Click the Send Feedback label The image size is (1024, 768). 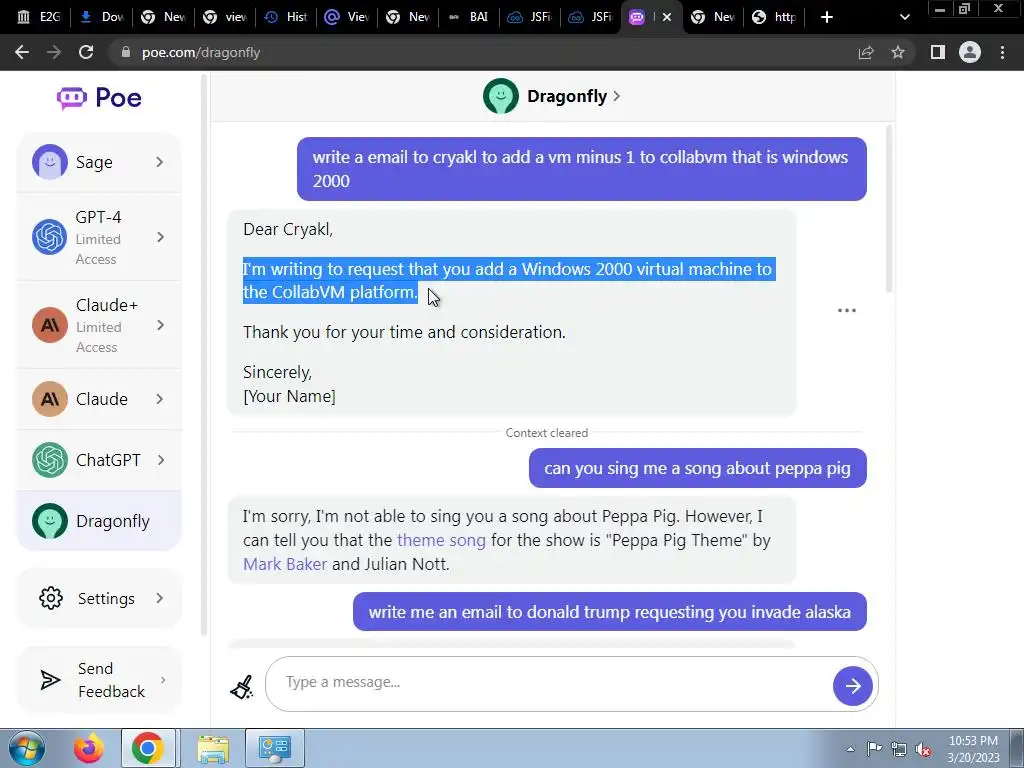click(111, 680)
